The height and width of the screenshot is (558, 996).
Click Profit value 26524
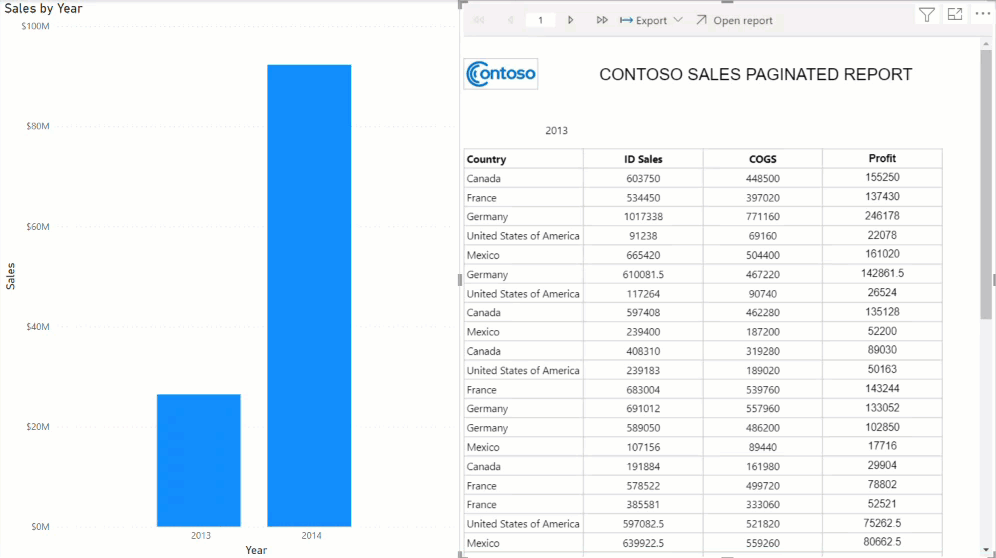pyautogui.click(x=882, y=292)
